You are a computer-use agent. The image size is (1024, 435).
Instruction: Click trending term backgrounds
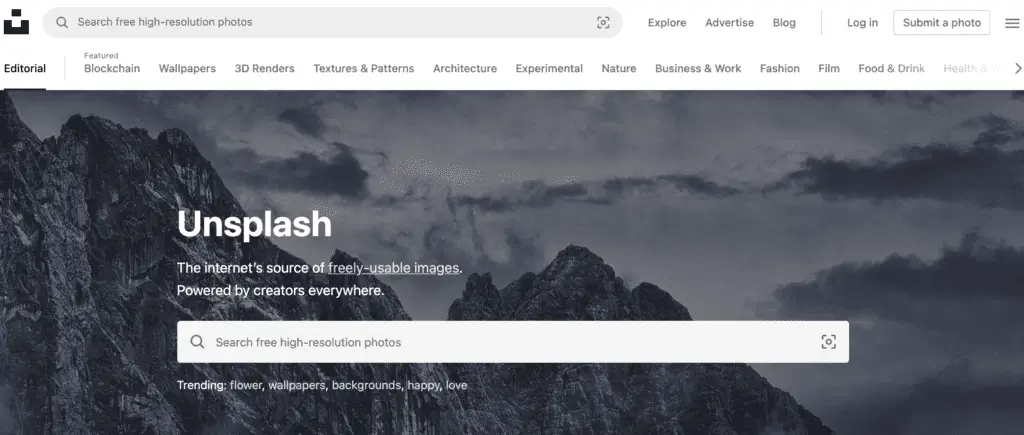(366, 385)
